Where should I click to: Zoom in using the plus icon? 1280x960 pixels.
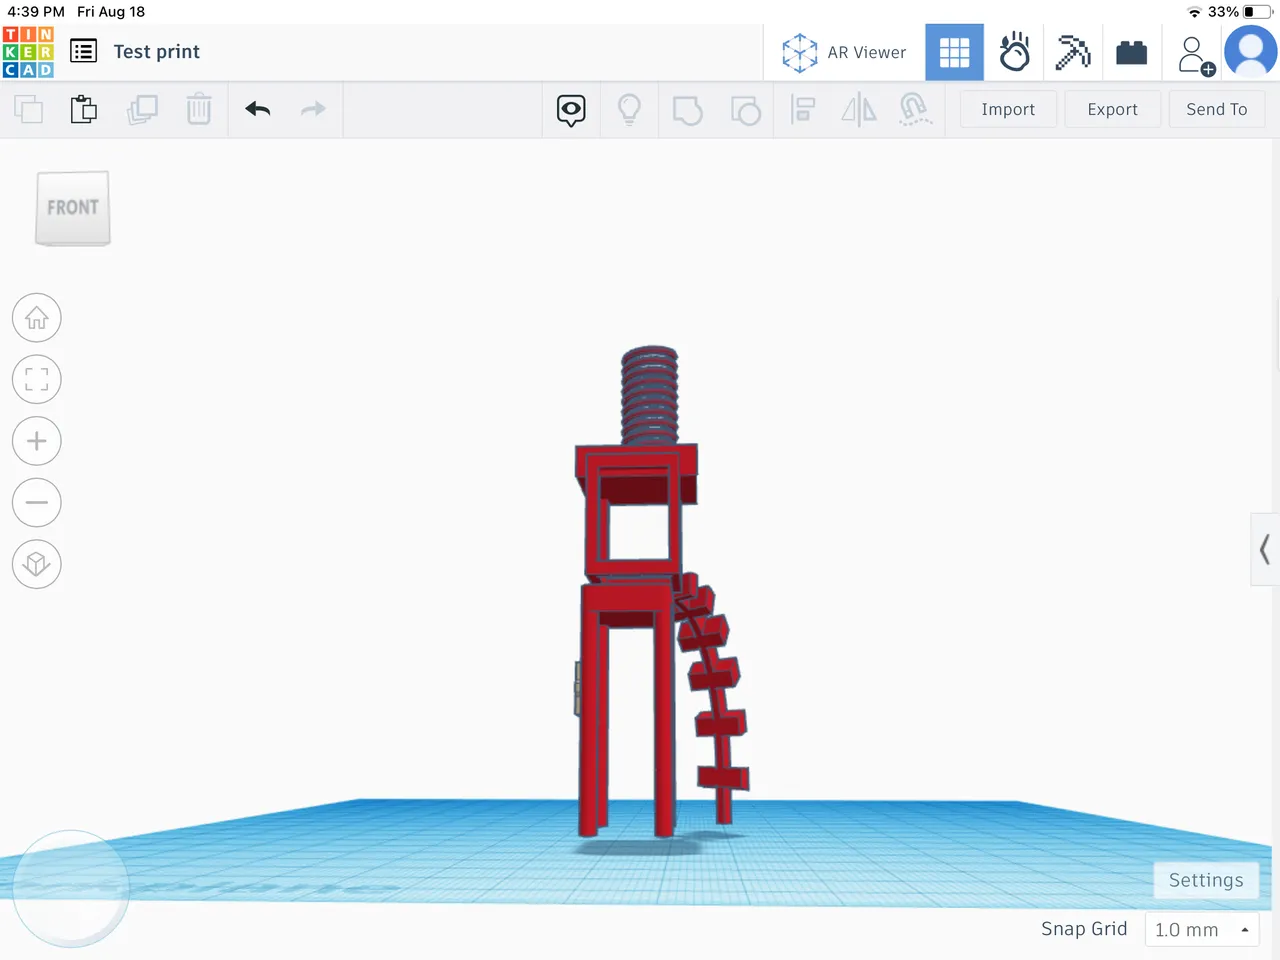tap(36, 441)
